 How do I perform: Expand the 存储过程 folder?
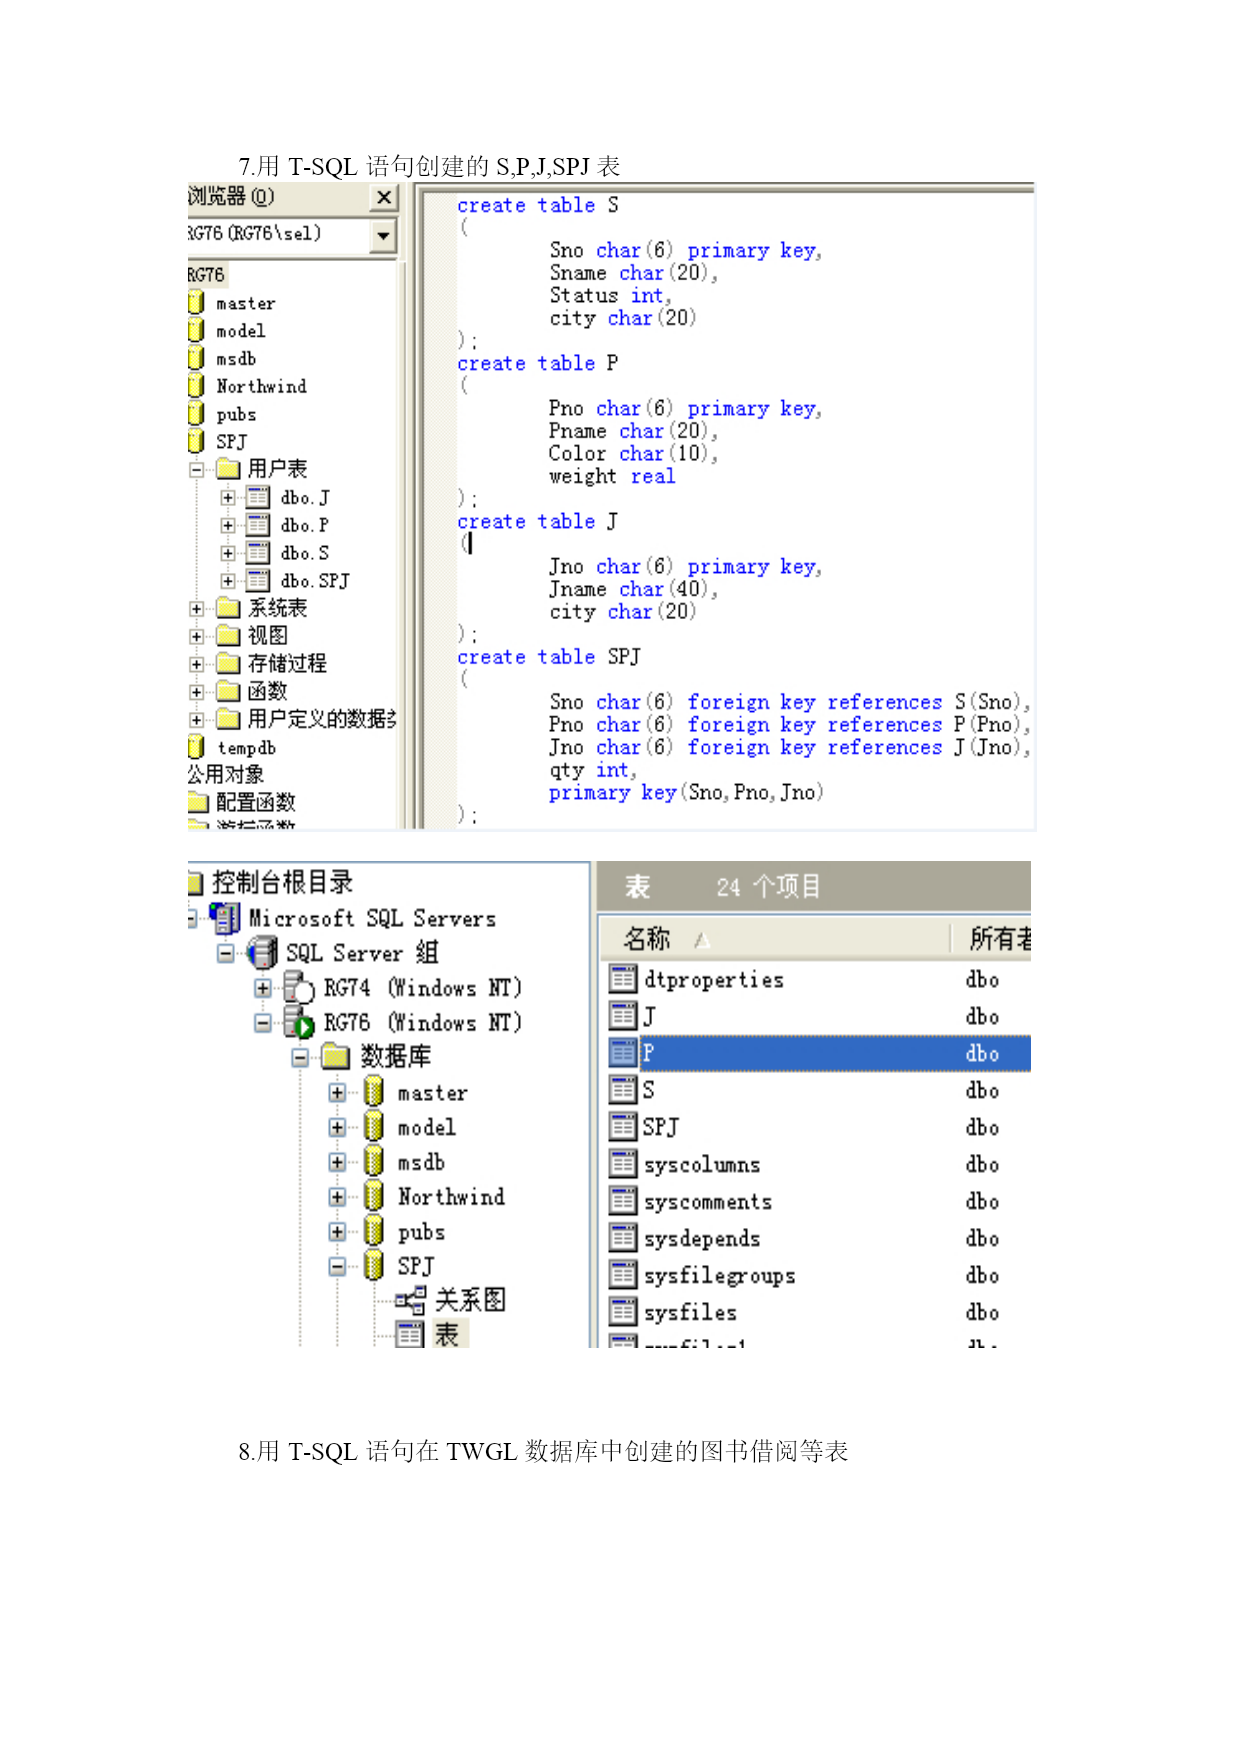coord(197,664)
